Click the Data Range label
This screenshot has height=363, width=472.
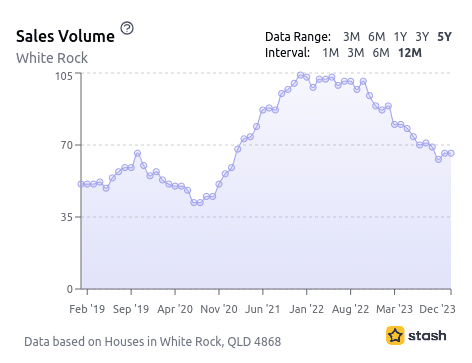(x=298, y=37)
